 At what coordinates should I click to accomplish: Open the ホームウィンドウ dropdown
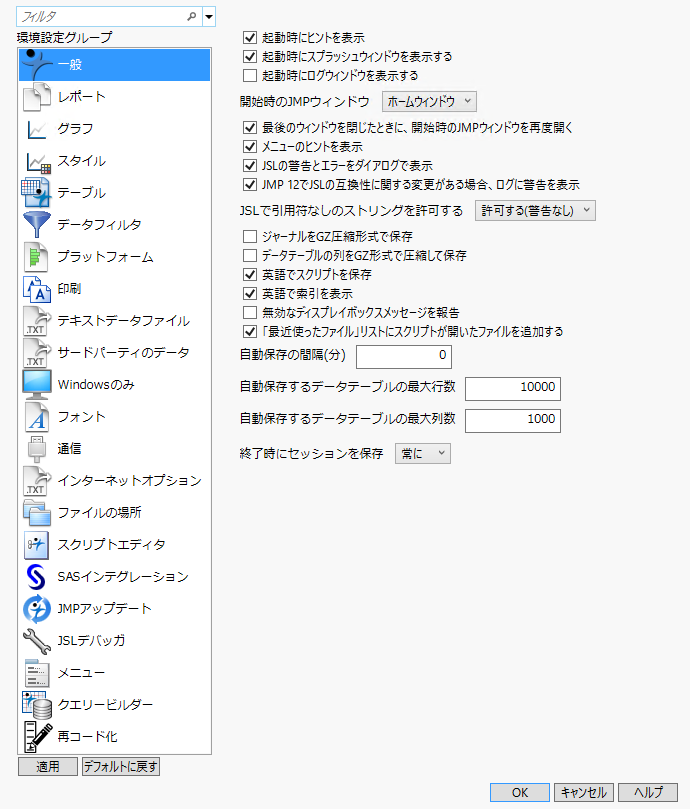click(429, 102)
